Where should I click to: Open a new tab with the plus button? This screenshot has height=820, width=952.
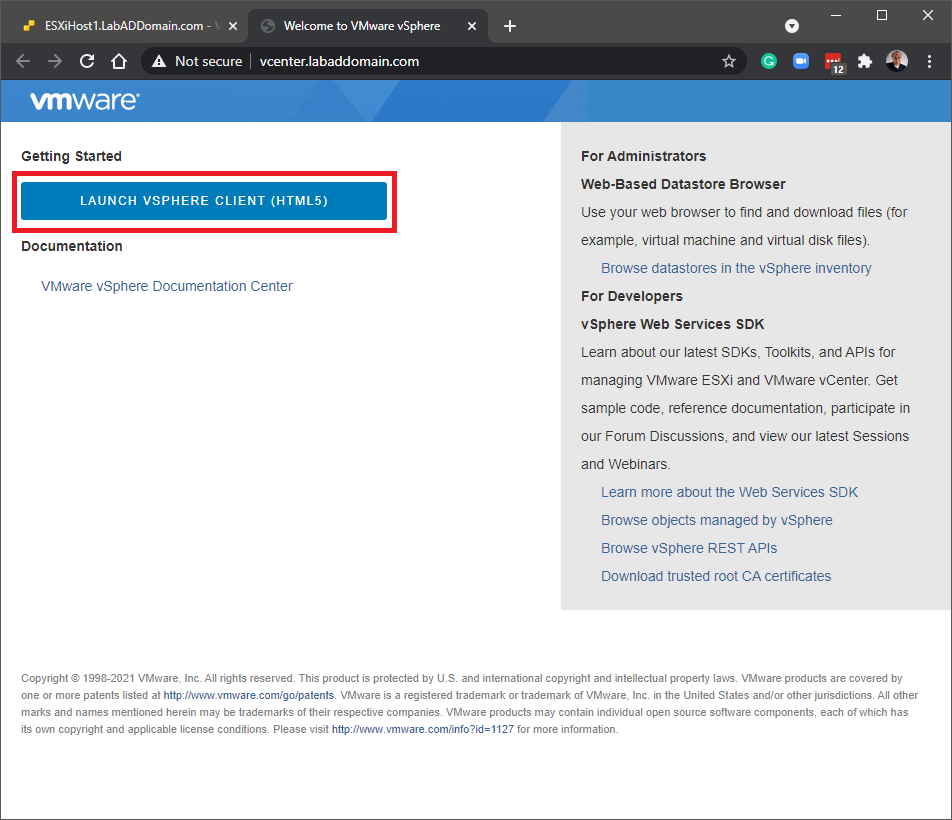(510, 26)
